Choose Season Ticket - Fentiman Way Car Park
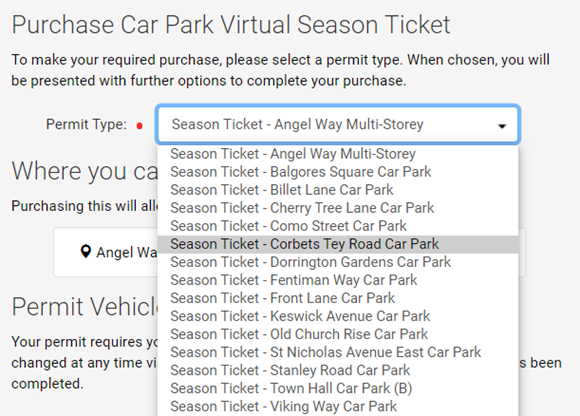The width and height of the screenshot is (580, 416). [x=338, y=280]
